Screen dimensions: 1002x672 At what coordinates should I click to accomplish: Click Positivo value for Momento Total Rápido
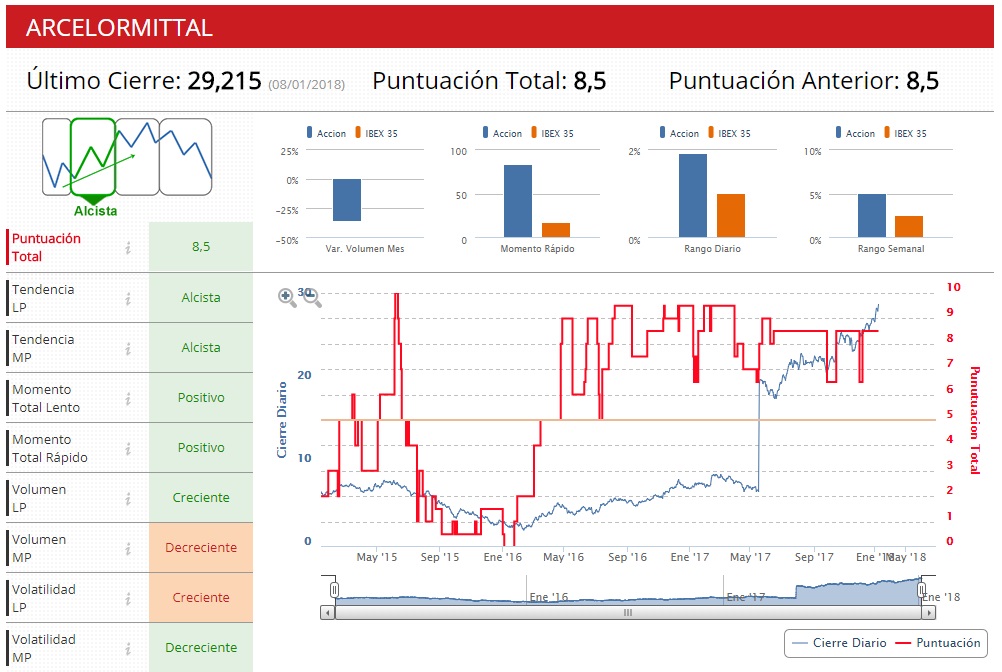click(201, 448)
